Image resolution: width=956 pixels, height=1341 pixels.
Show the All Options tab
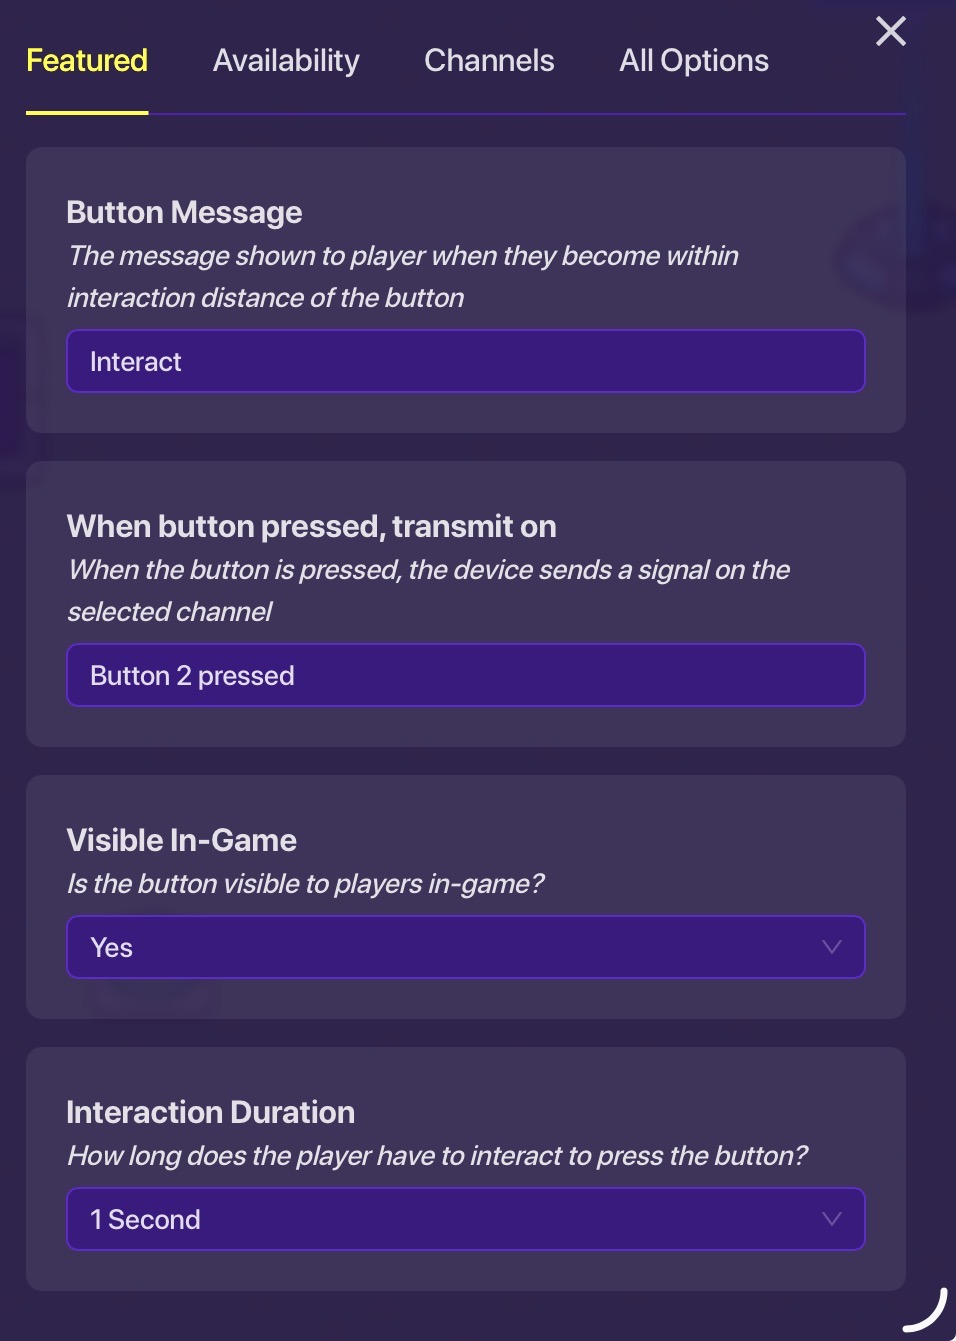[694, 61]
